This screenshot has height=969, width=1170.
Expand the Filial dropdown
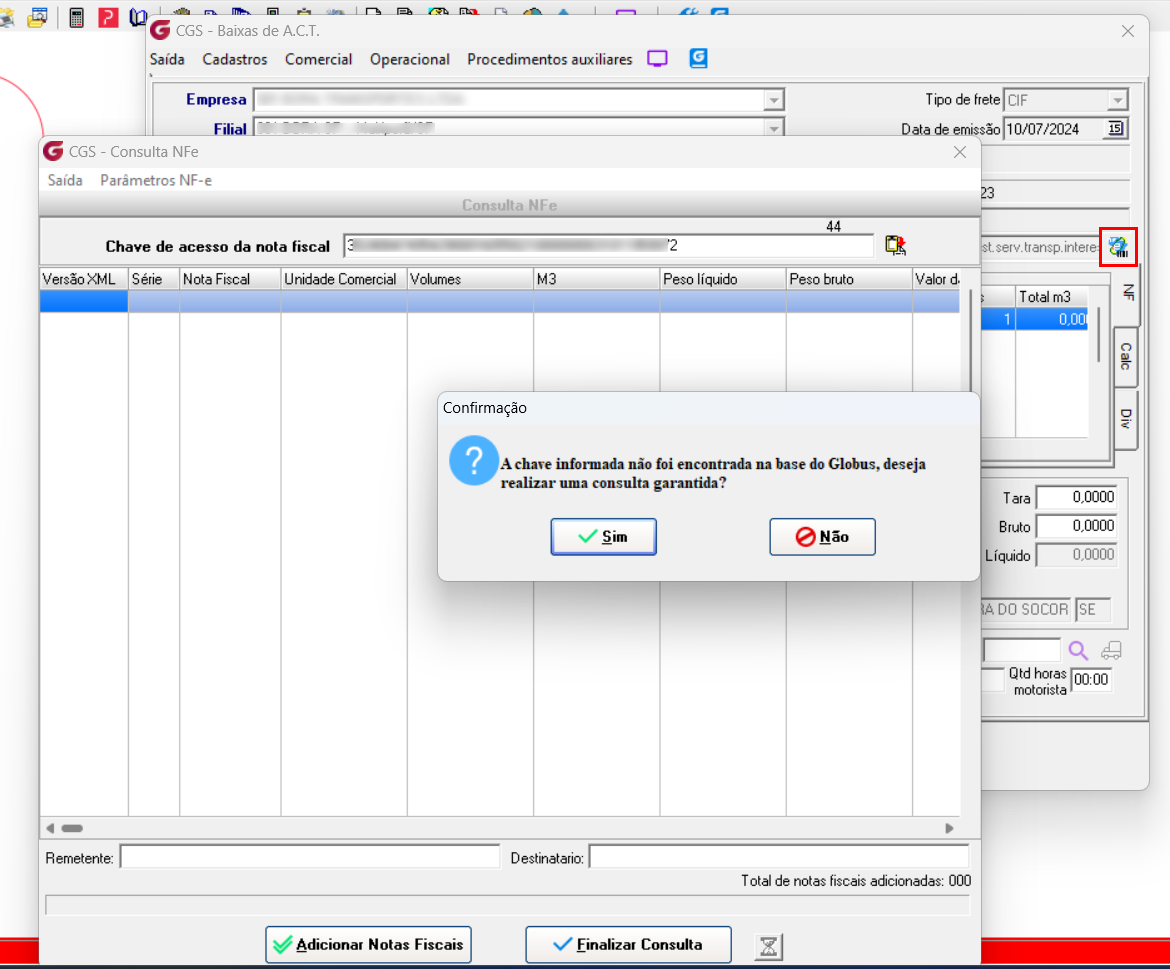coord(774,128)
